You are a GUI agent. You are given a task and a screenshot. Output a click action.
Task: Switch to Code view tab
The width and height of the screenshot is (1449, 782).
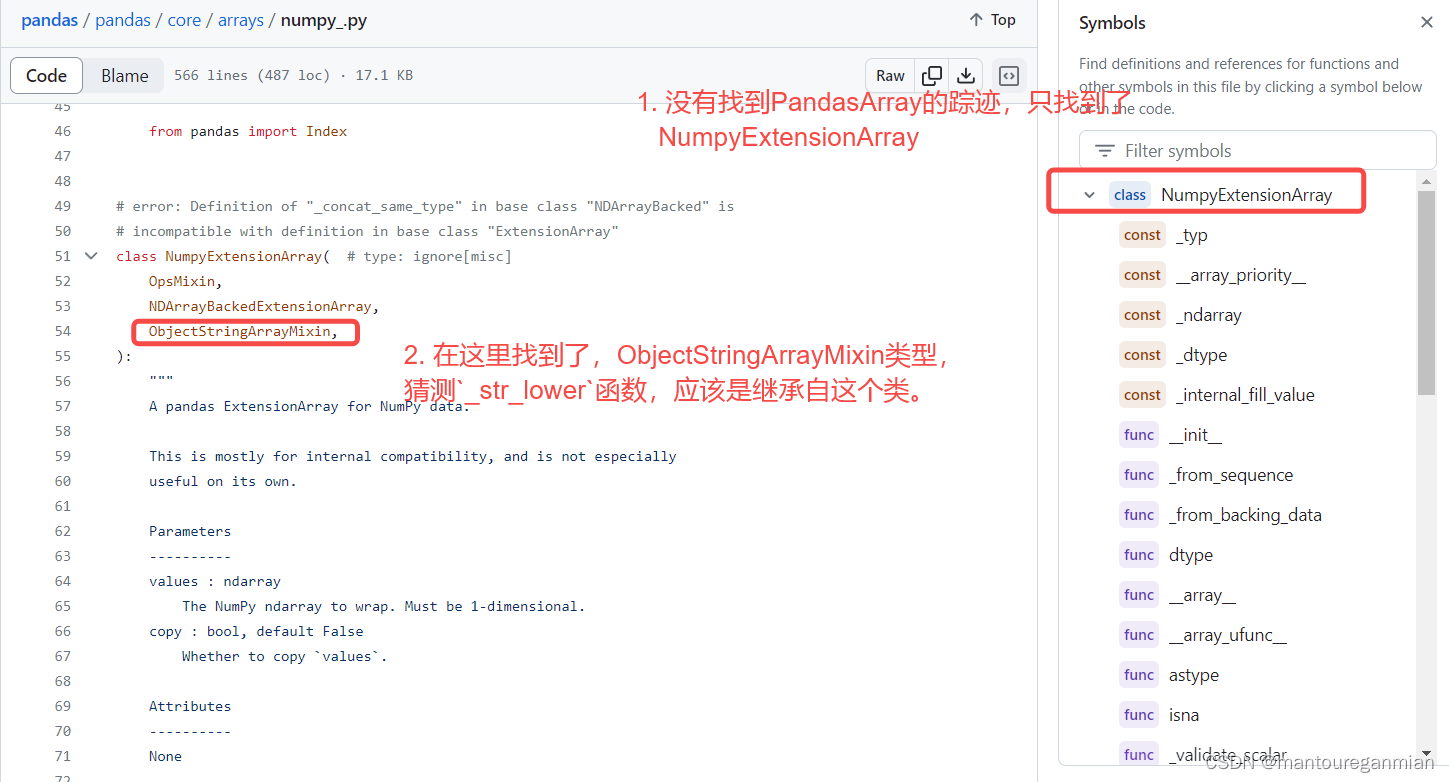tap(46, 76)
